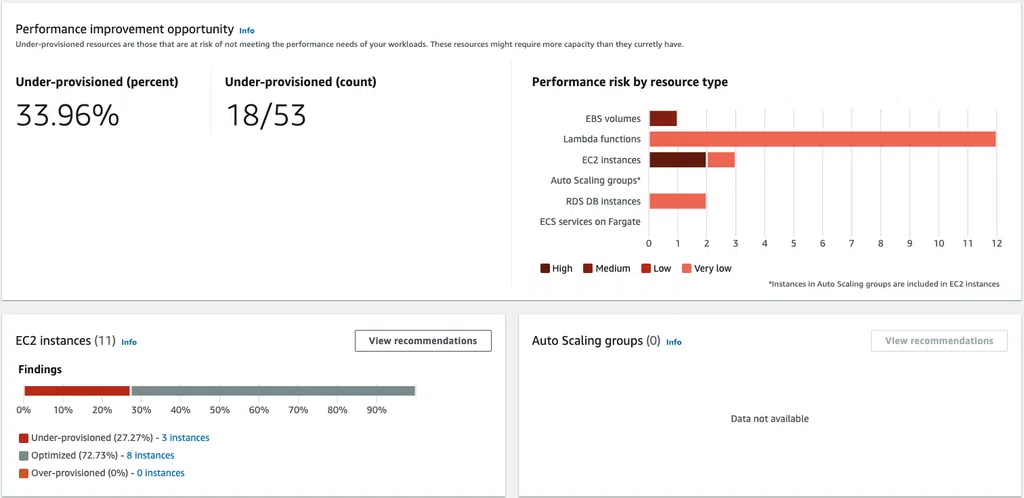Click the Lambda functions bar in chart

coord(822,139)
